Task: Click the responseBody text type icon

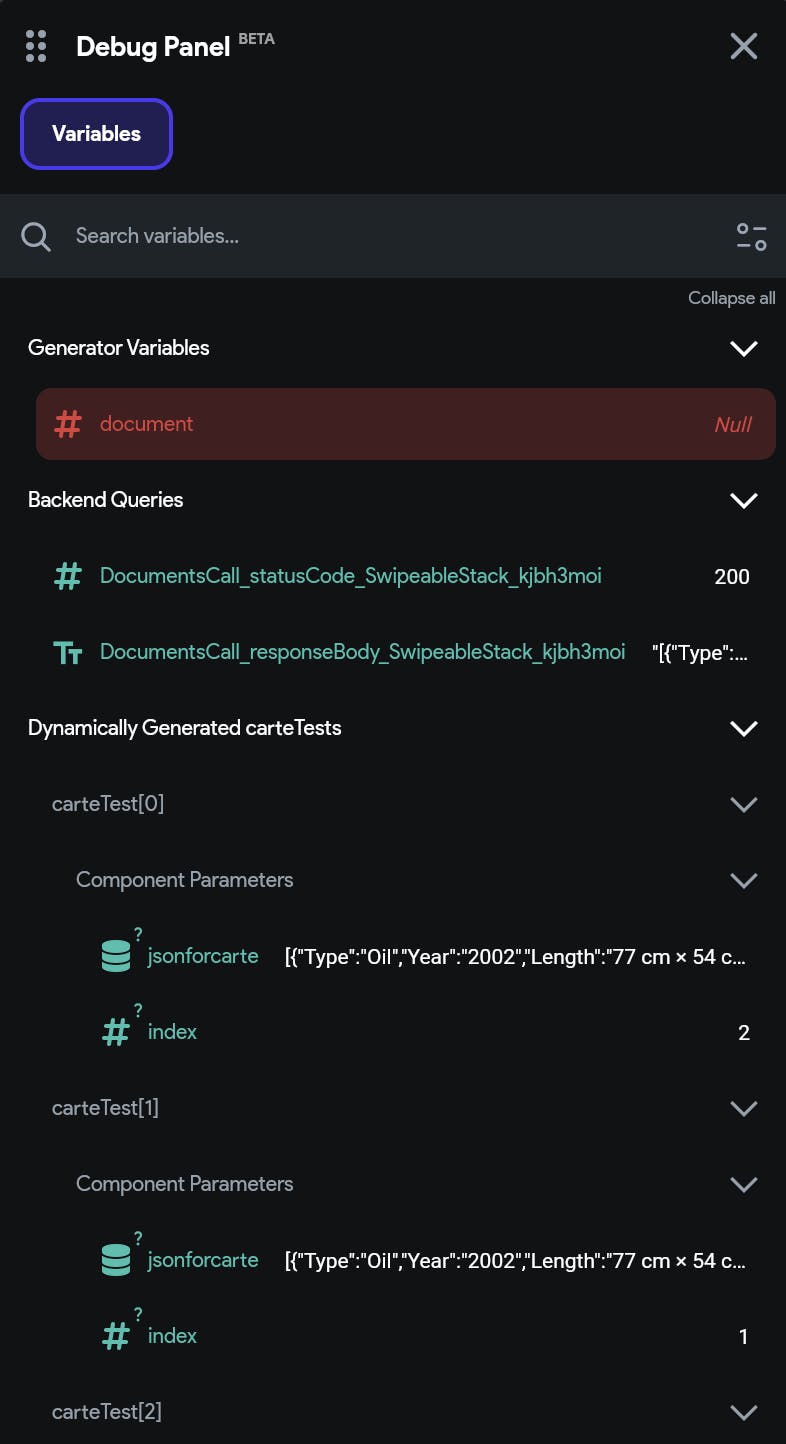Action: (x=68, y=653)
